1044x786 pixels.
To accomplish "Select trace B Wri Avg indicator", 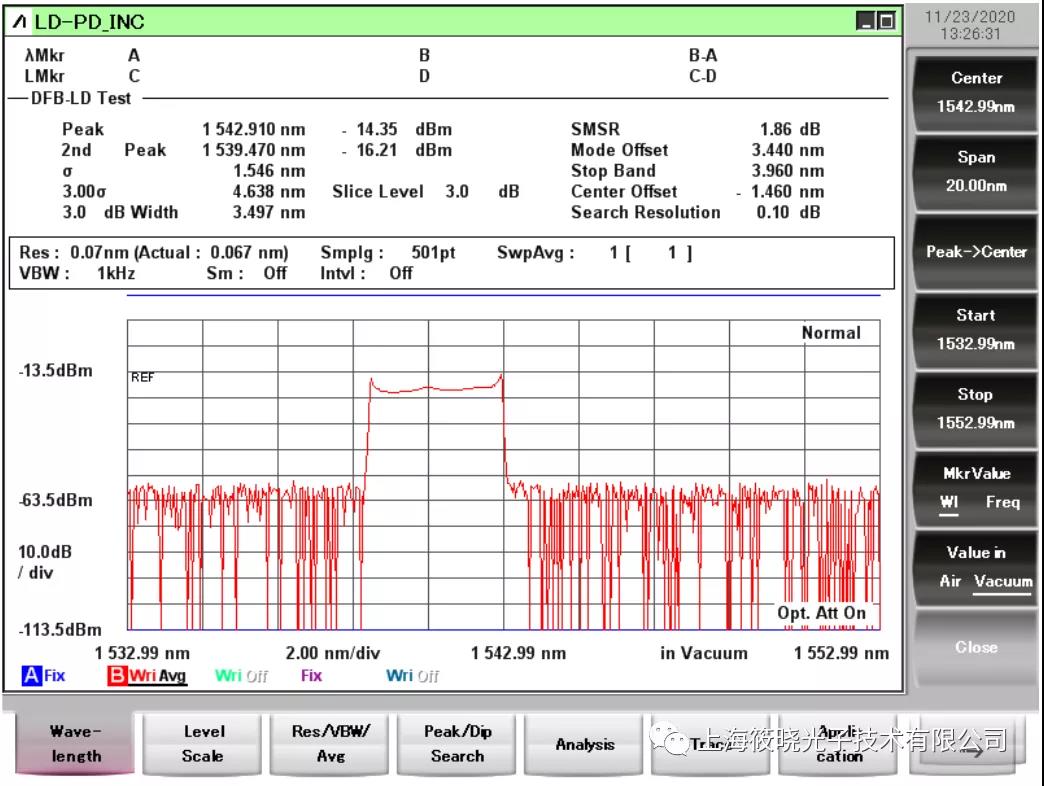I will point(146,676).
